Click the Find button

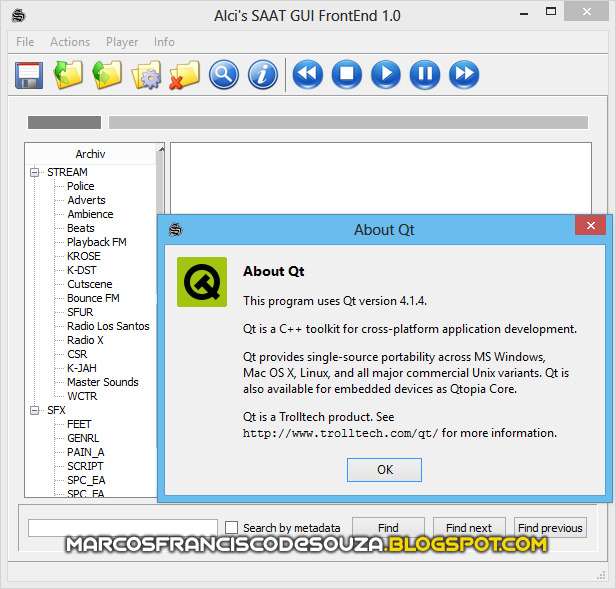[x=388, y=527]
